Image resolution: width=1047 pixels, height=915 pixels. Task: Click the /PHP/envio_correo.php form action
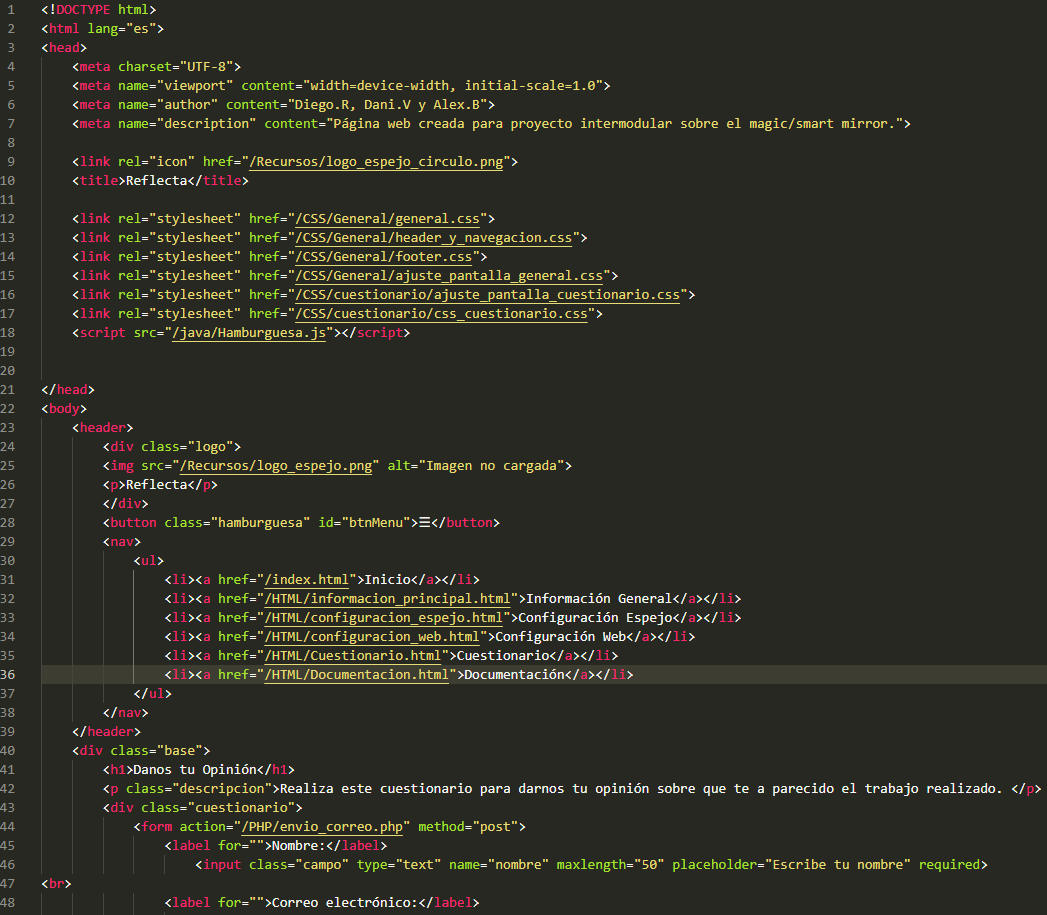pyautogui.click(x=322, y=828)
